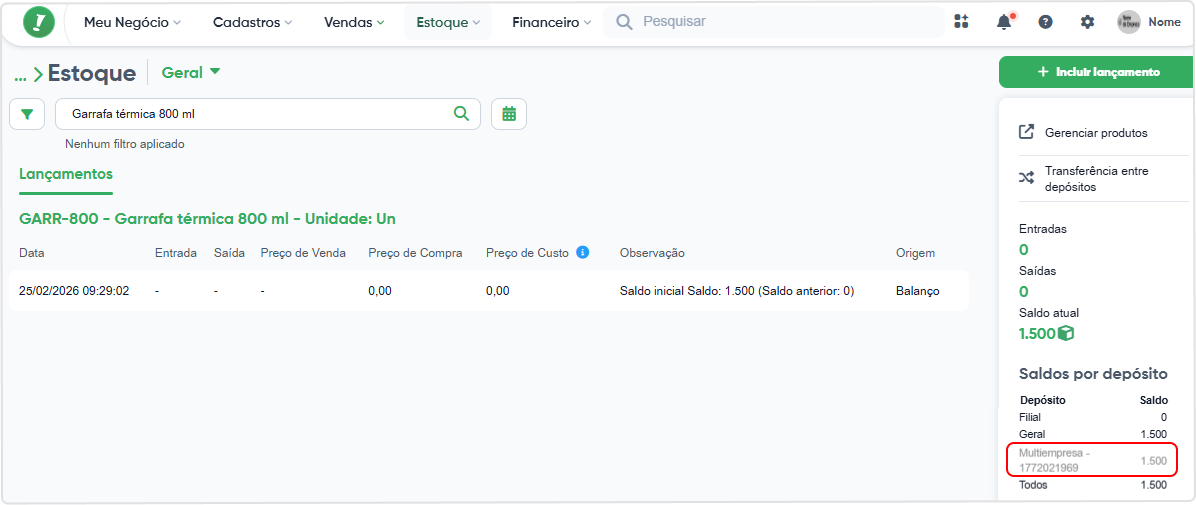
Task: Expand the Financeiro menu
Action: click(x=551, y=23)
